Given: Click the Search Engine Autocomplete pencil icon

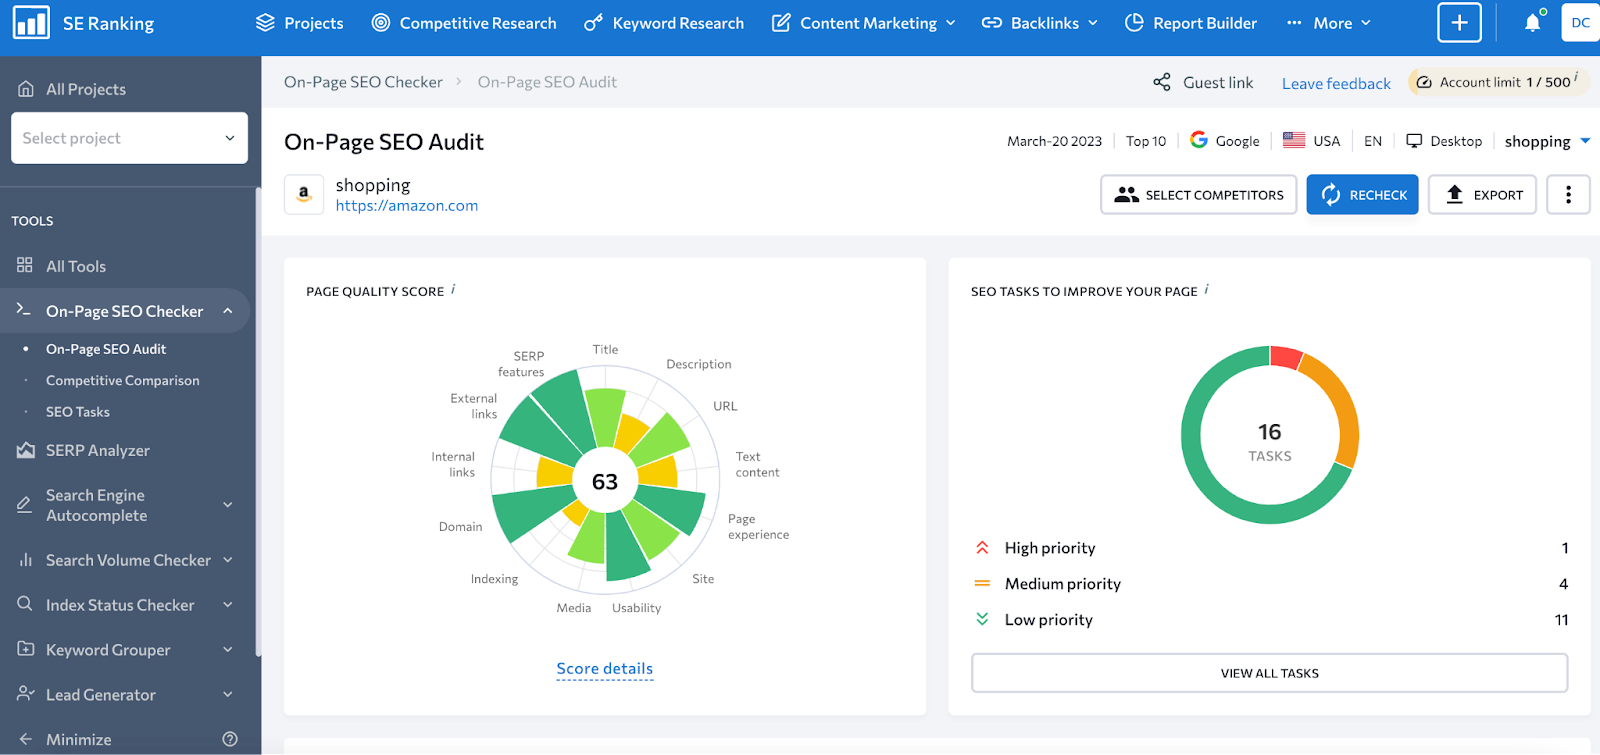Looking at the screenshot, I should pos(25,504).
